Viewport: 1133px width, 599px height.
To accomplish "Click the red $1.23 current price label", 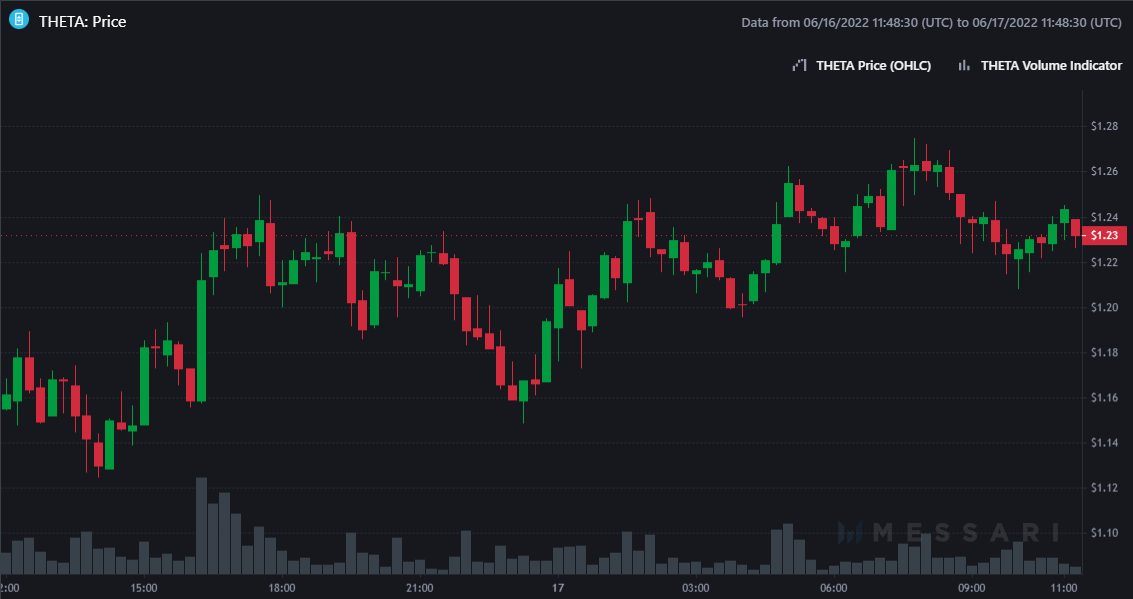I will (x=1104, y=235).
